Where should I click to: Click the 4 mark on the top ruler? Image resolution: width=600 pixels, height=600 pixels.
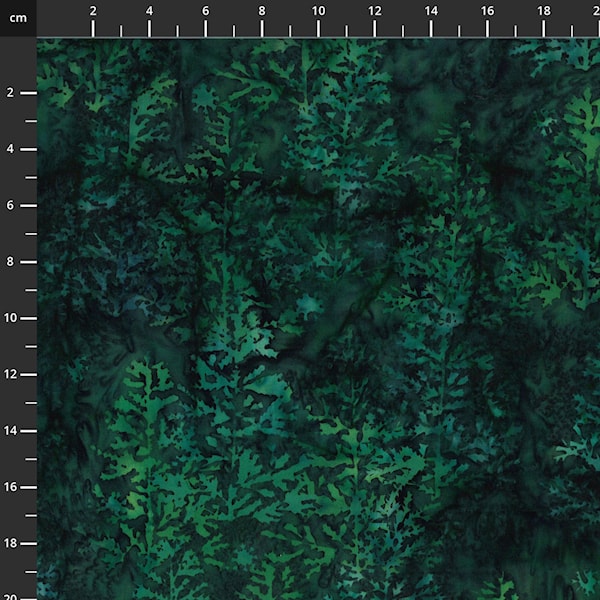tap(149, 11)
